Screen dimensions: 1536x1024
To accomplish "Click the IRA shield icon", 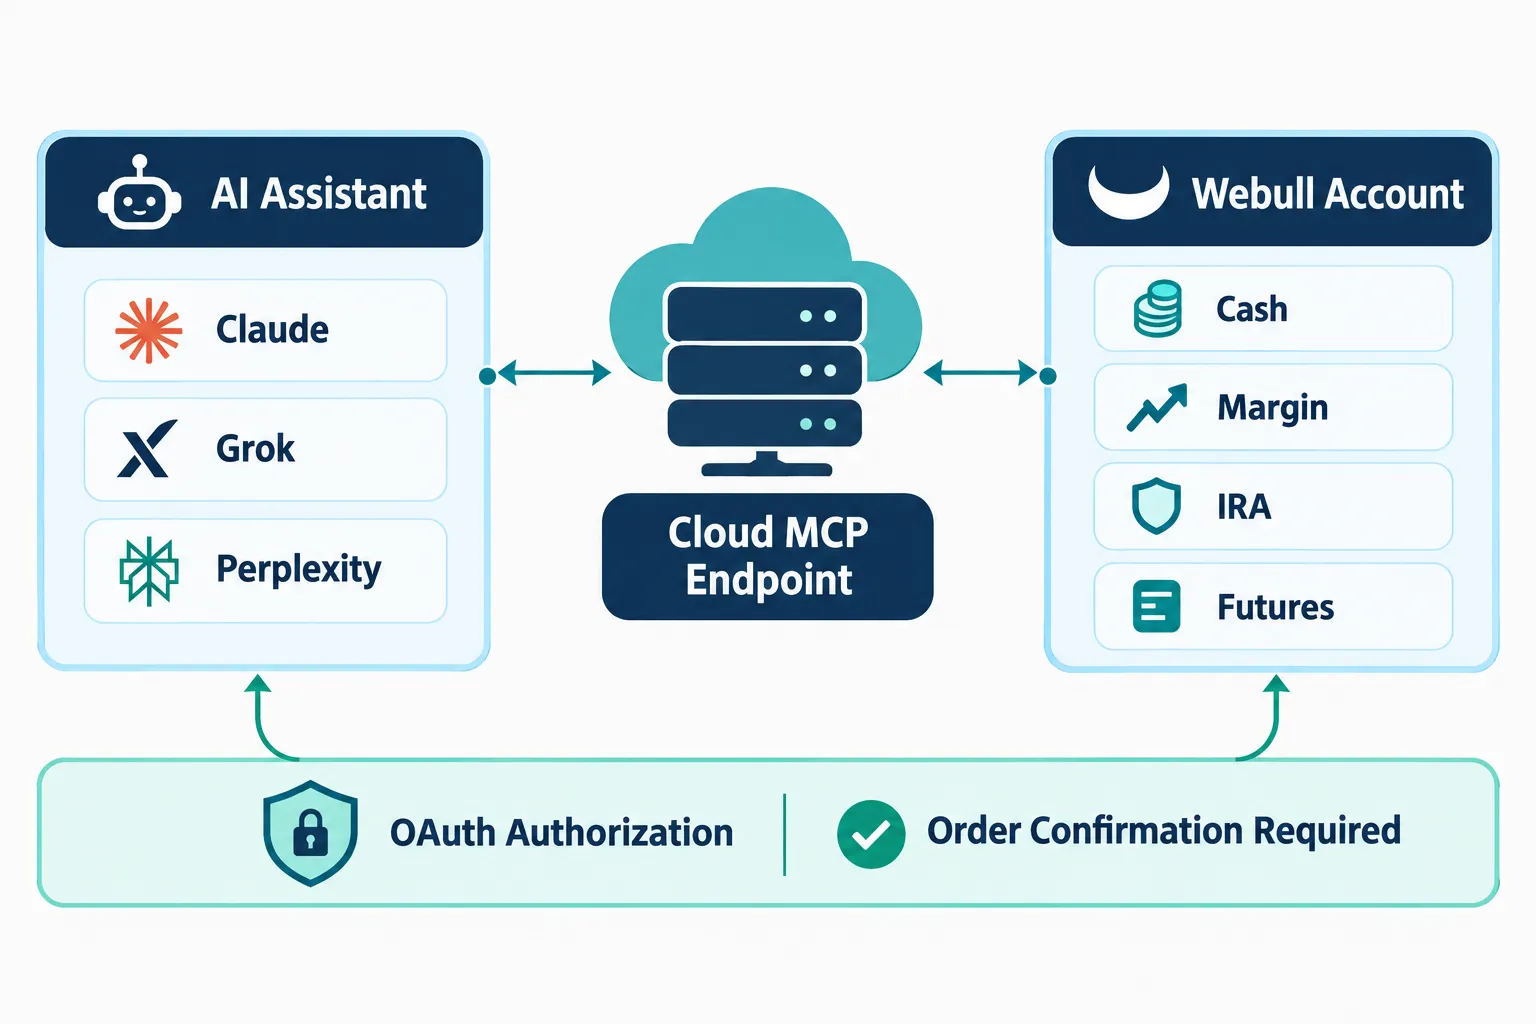I will (1157, 506).
